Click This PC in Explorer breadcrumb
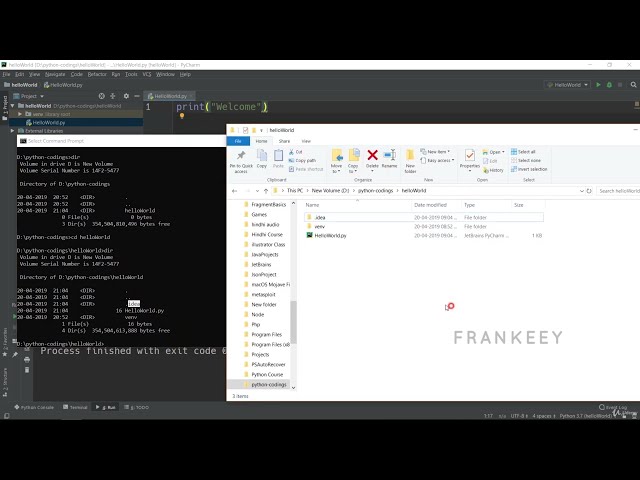The height and width of the screenshot is (480, 640). [x=295, y=191]
